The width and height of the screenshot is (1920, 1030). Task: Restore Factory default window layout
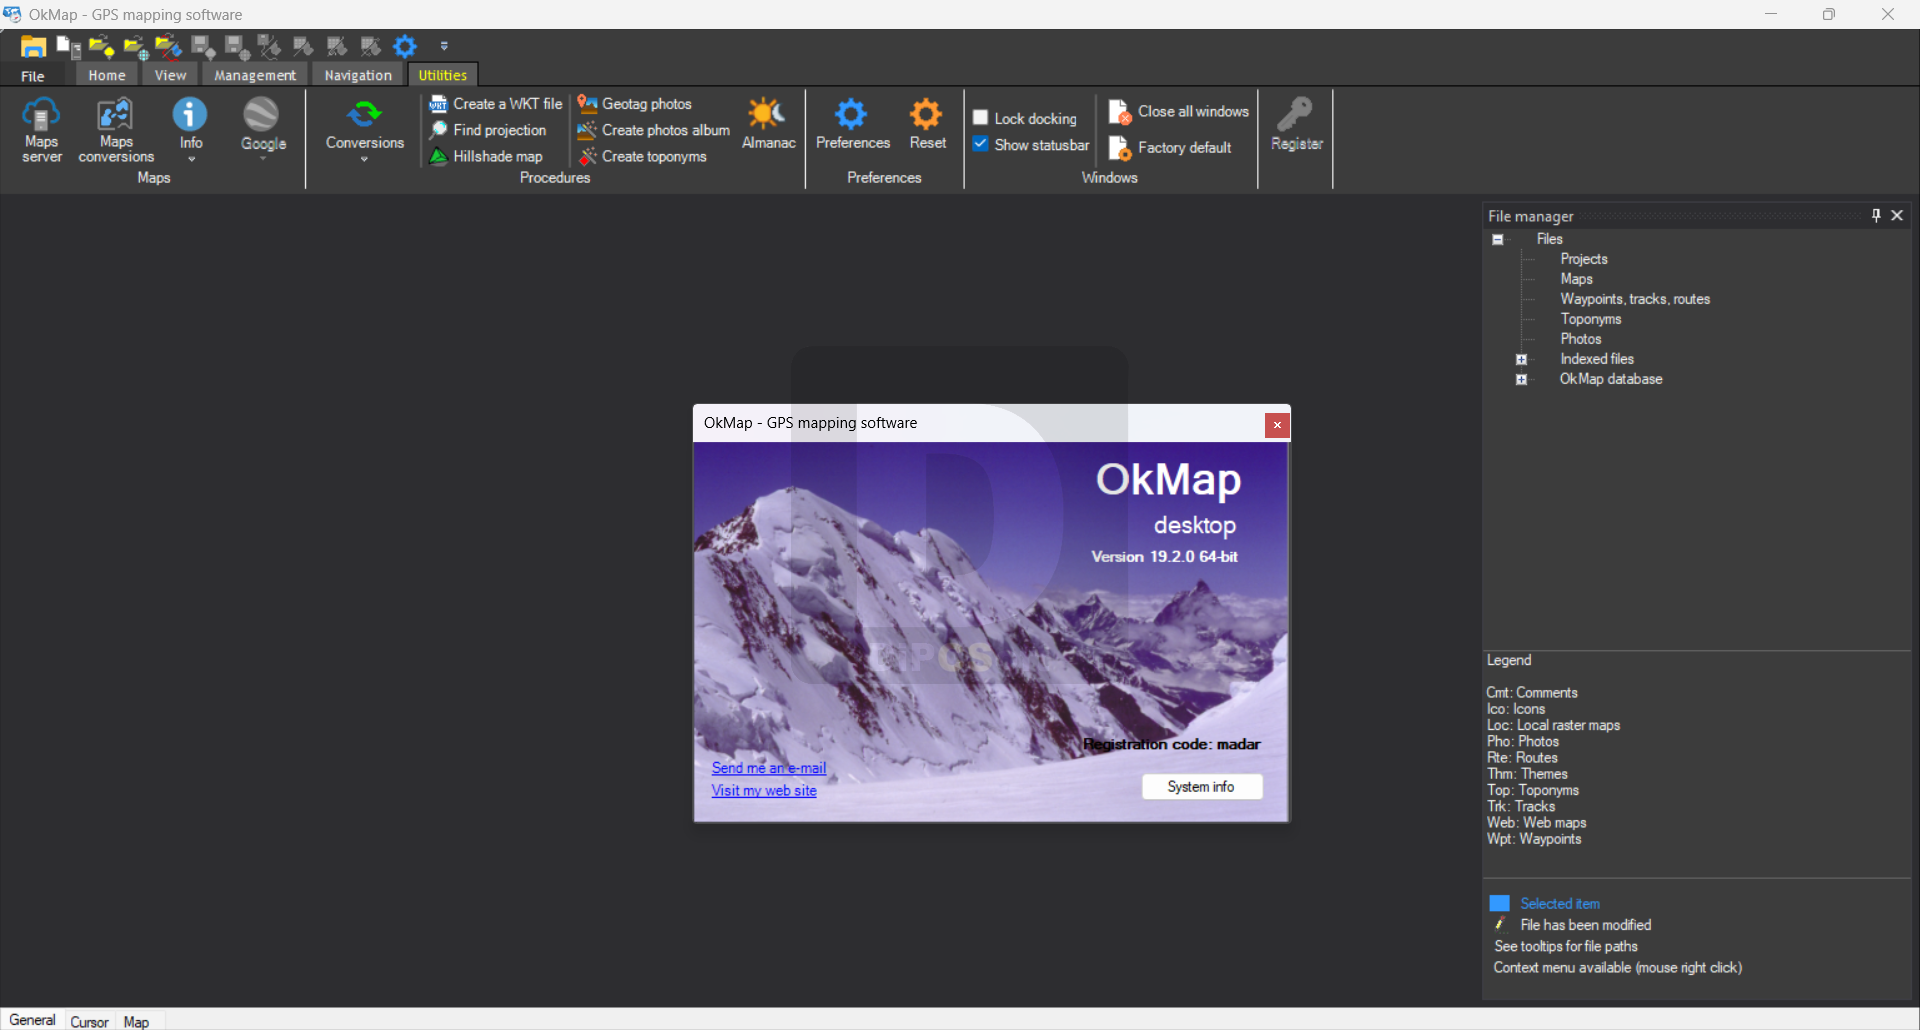[x=1170, y=148]
